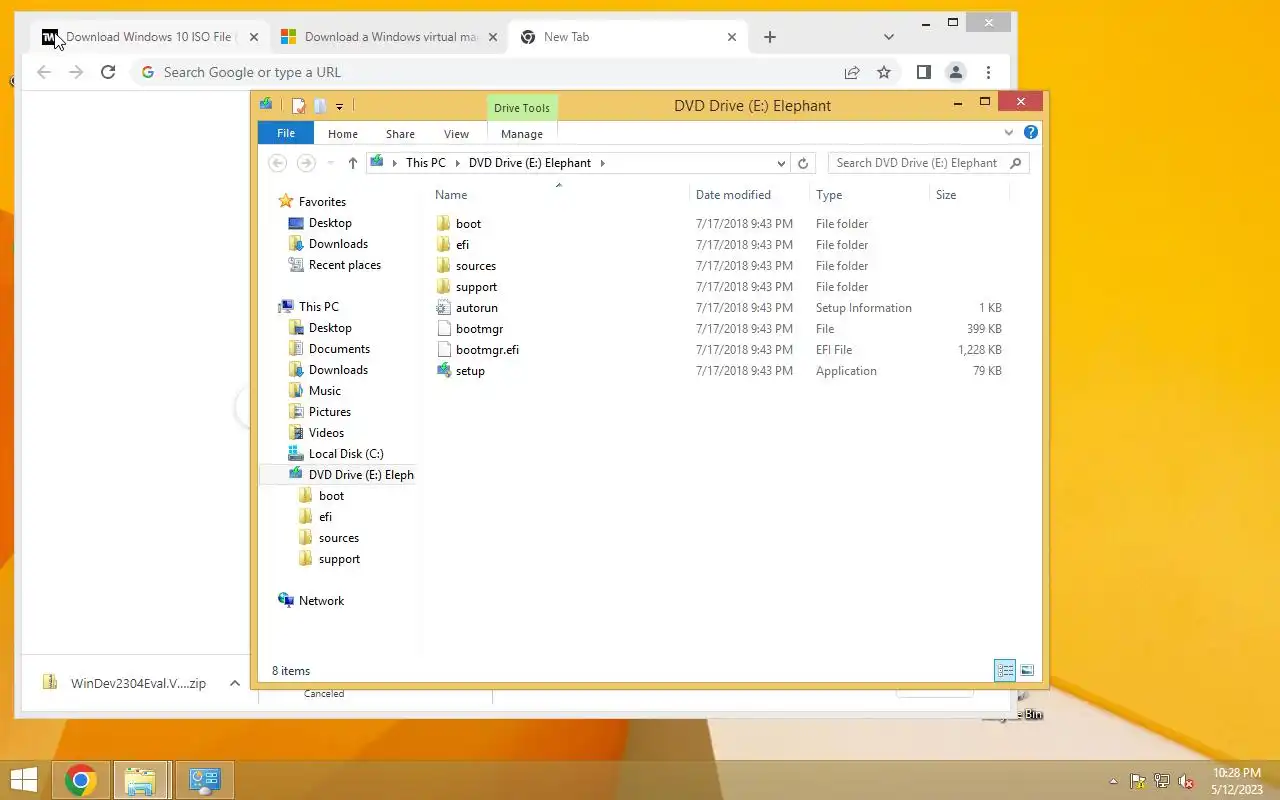Image resolution: width=1280 pixels, height=800 pixels.
Task: Click the blue Help question mark icon
Action: click(x=1031, y=132)
